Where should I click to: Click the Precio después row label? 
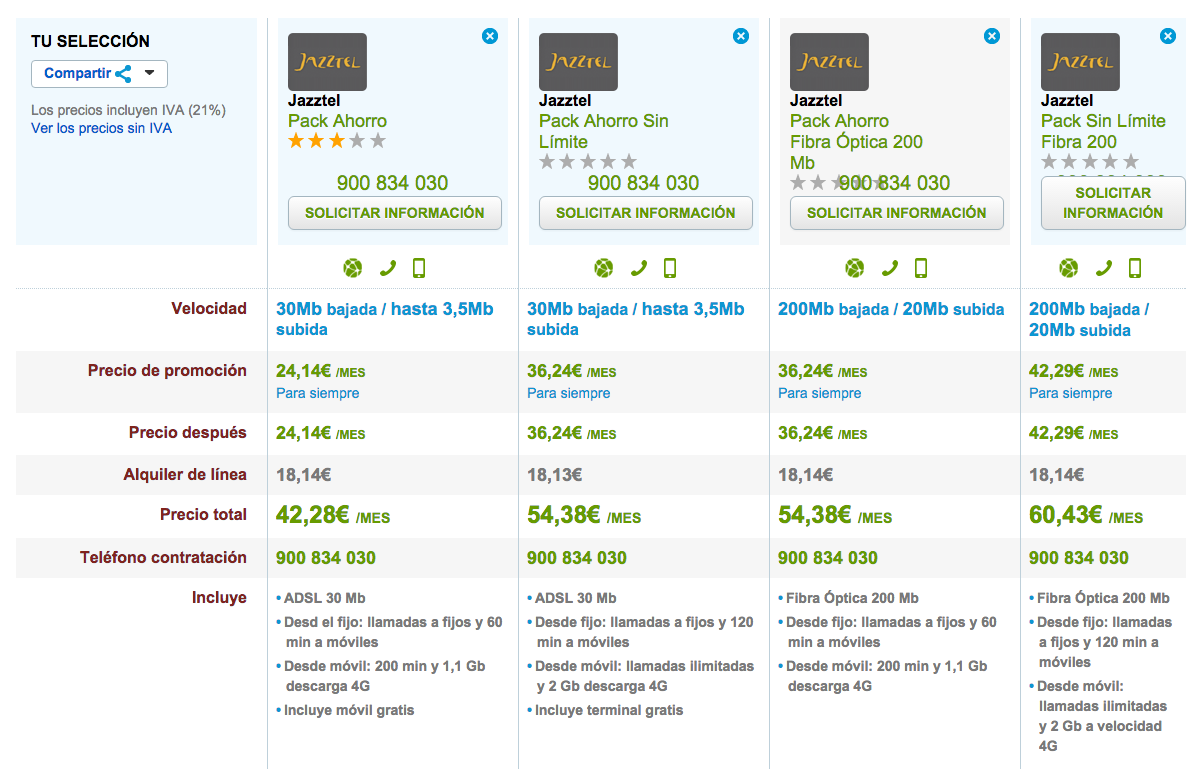coord(188,433)
